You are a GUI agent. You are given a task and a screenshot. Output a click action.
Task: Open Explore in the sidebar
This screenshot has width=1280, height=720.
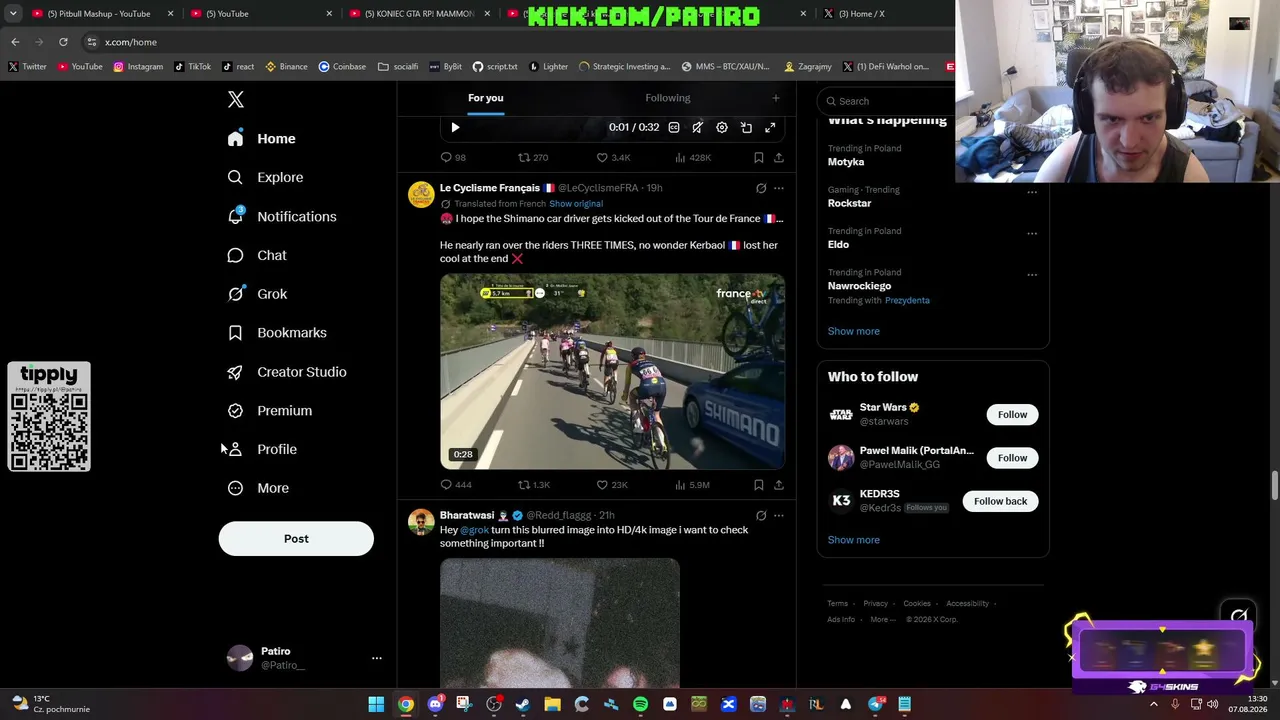pos(265,177)
